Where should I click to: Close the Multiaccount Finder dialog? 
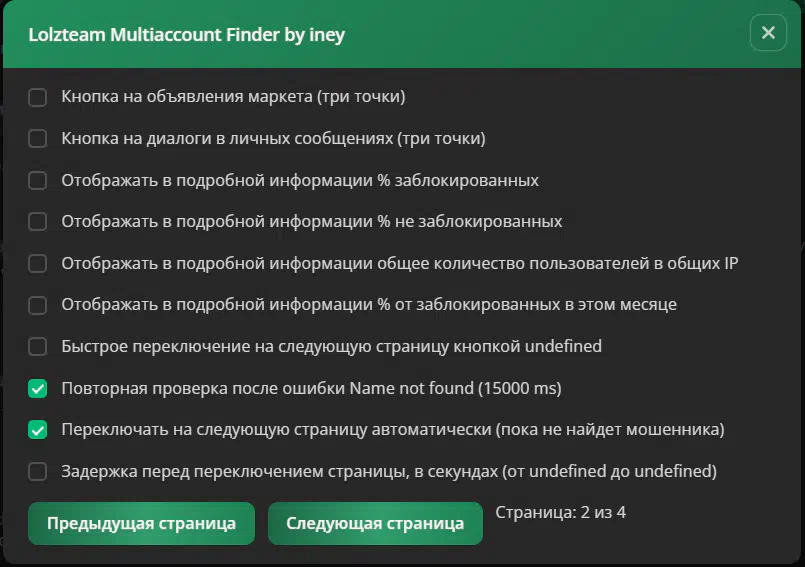pos(768,33)
